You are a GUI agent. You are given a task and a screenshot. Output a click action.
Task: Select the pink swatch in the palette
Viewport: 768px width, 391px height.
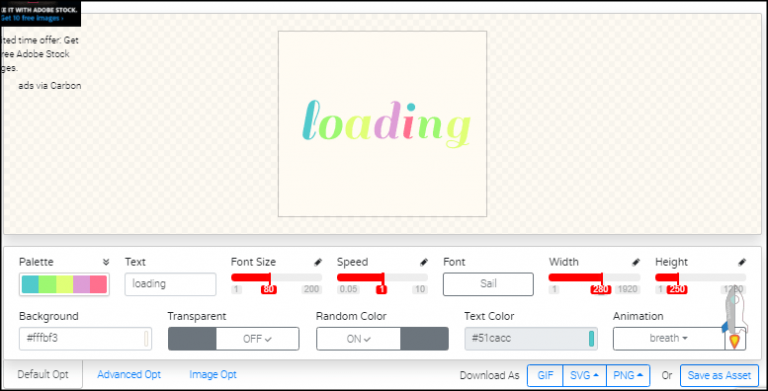[x=98, y=284]
